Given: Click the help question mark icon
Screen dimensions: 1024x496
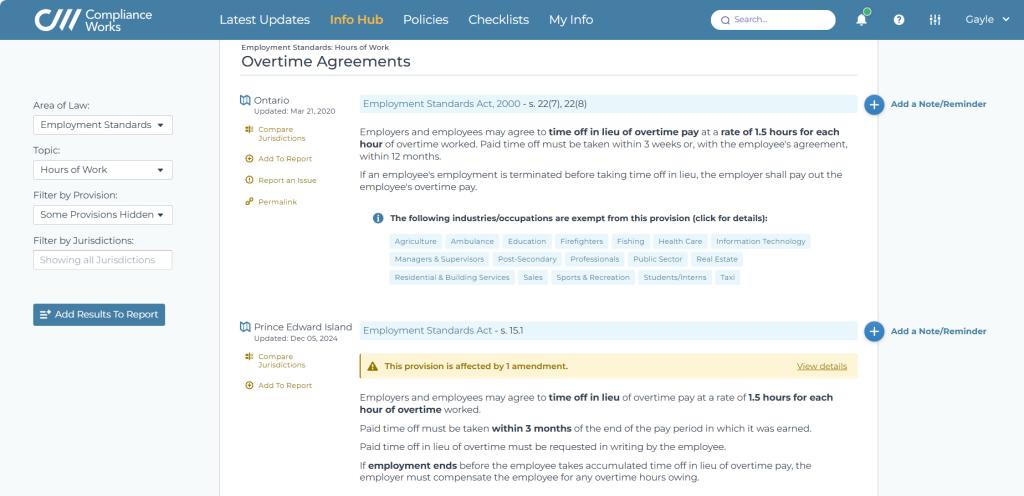Looking at the screenshot, I should pos(899,20).
